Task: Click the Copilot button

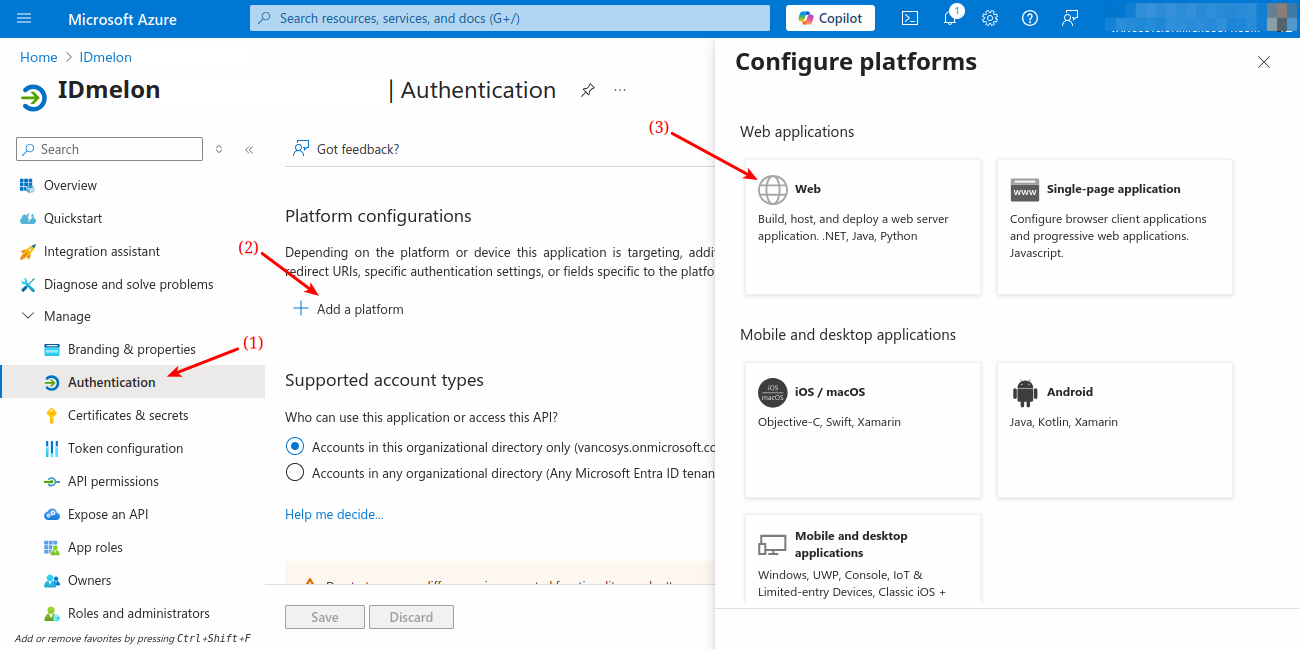Action: click(830, 18)
